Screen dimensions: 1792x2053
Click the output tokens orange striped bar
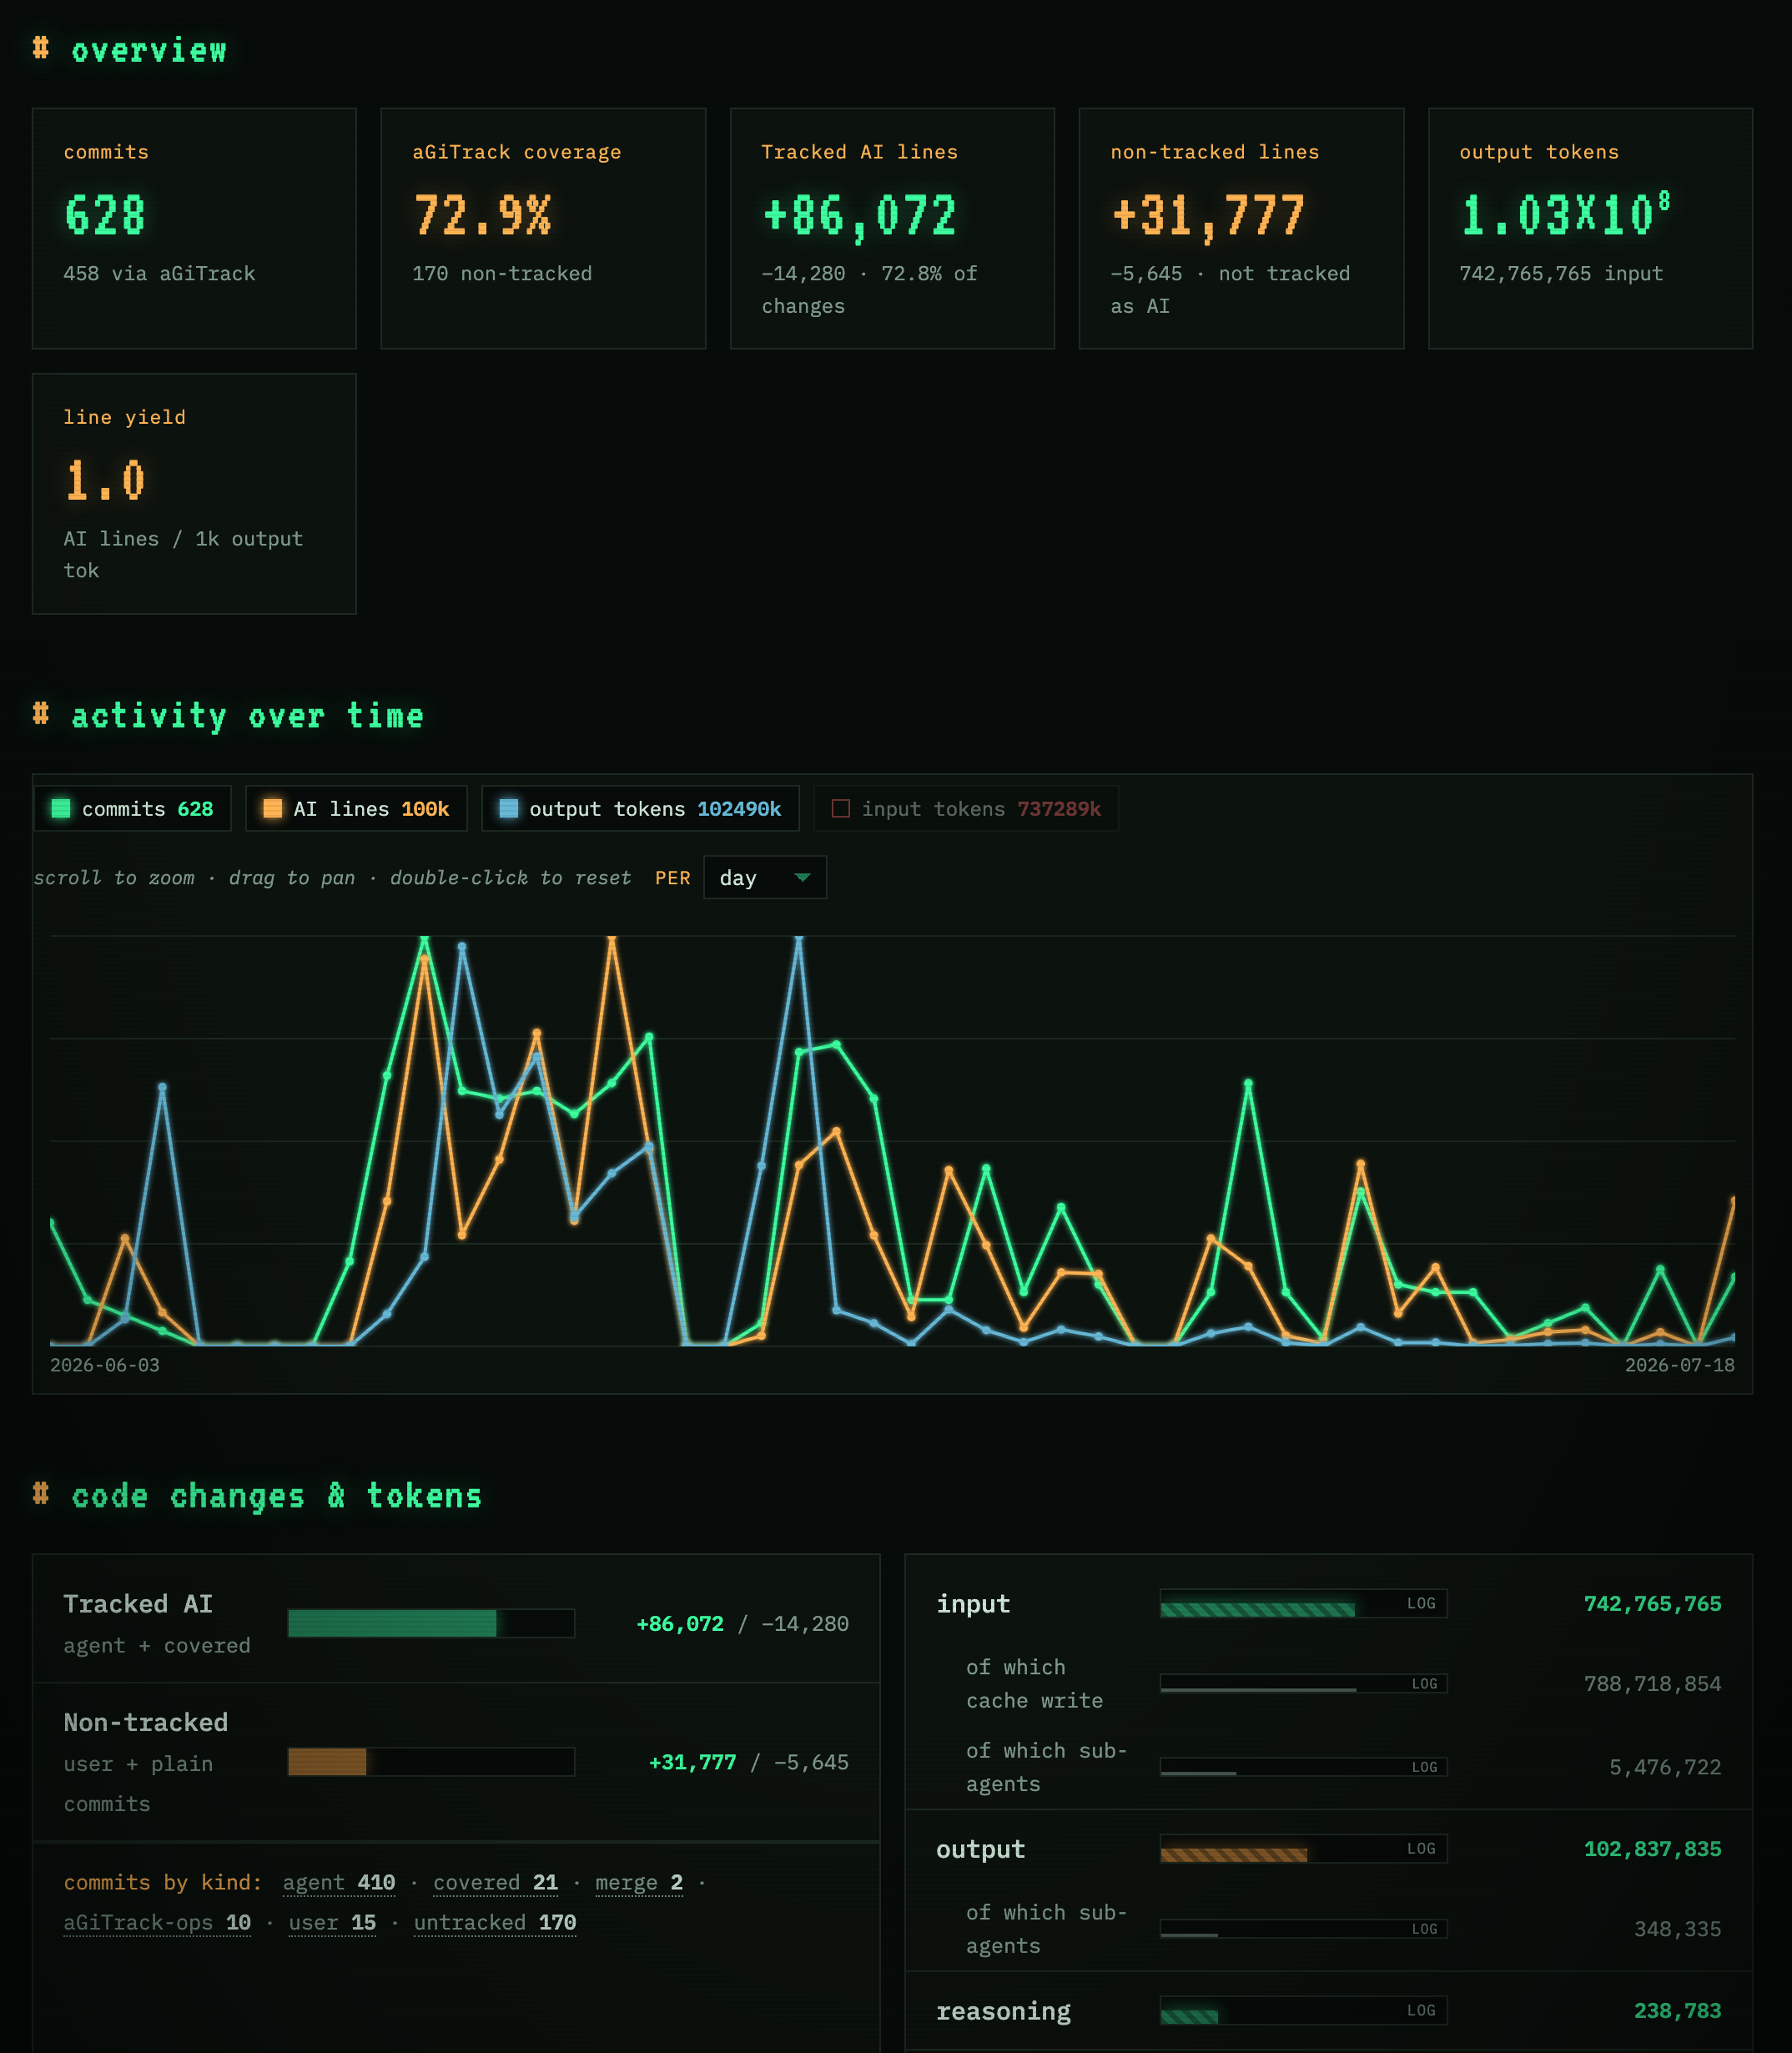pos(1303,1849)
